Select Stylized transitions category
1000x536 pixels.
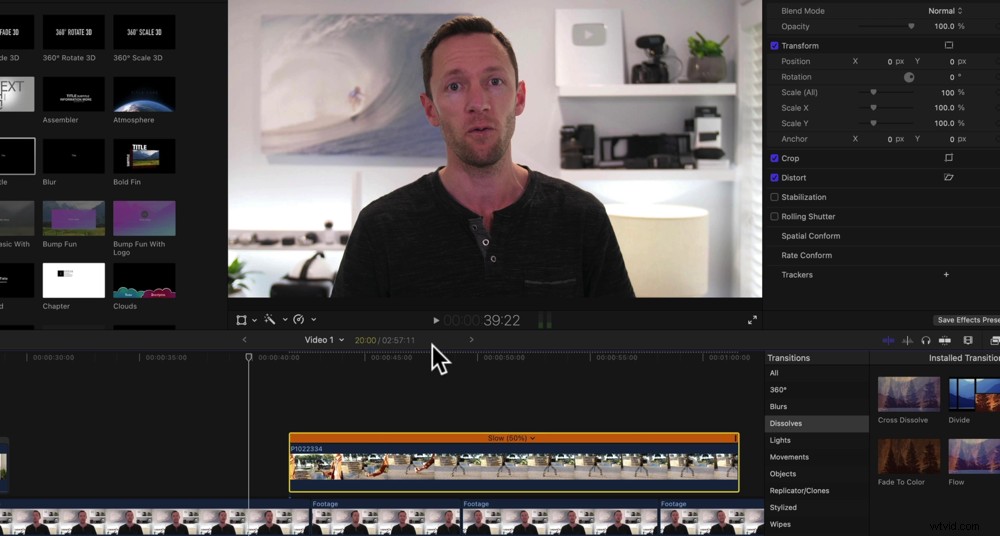point(816,507)
